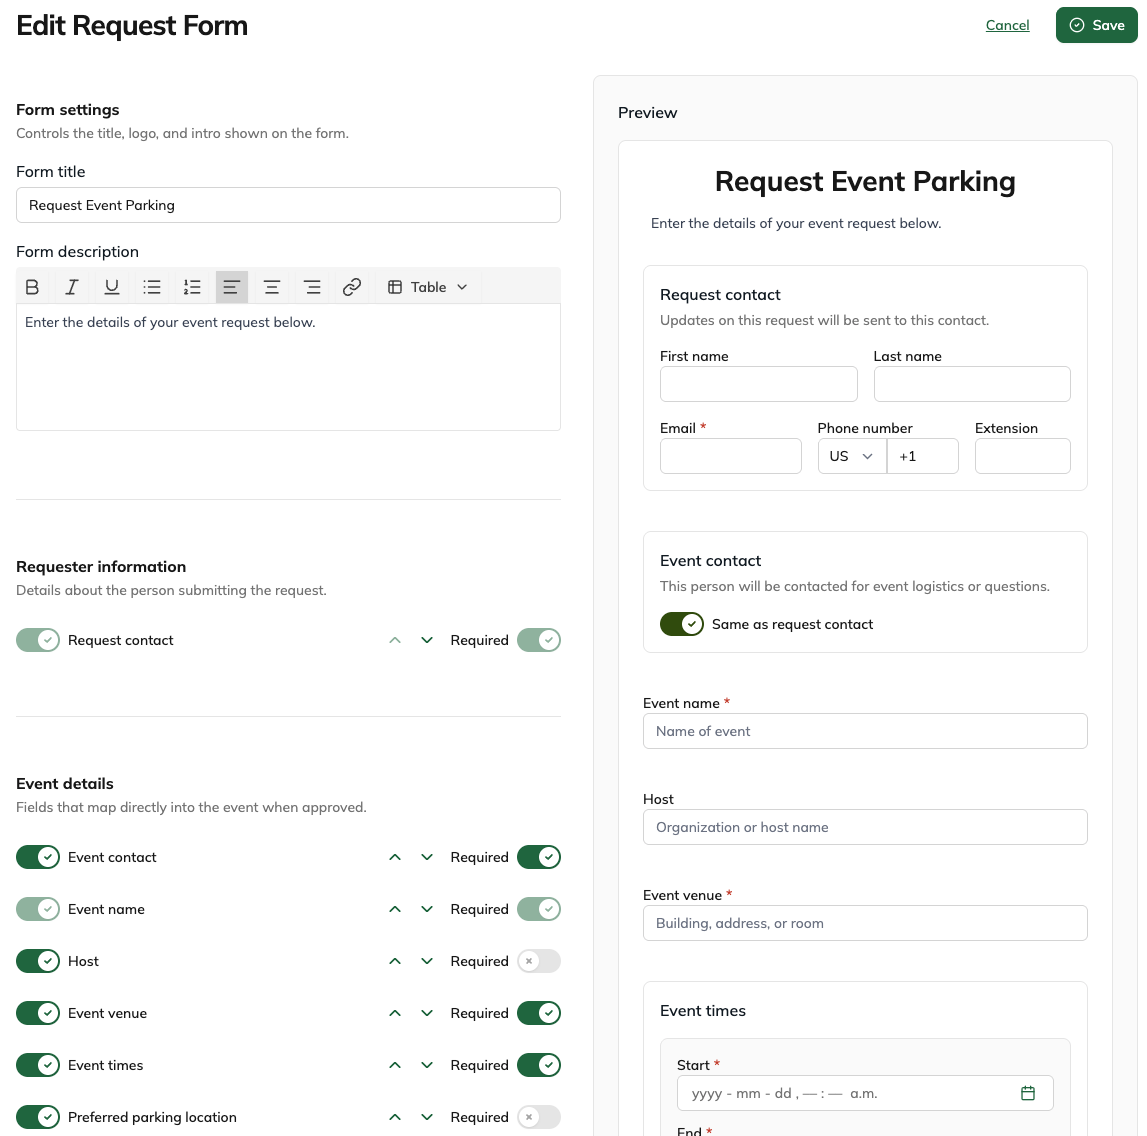Image resolution: width=1147 pixels, height=1136 pixels.
Task: Move Host field up
Action: [x=395, y=961]
